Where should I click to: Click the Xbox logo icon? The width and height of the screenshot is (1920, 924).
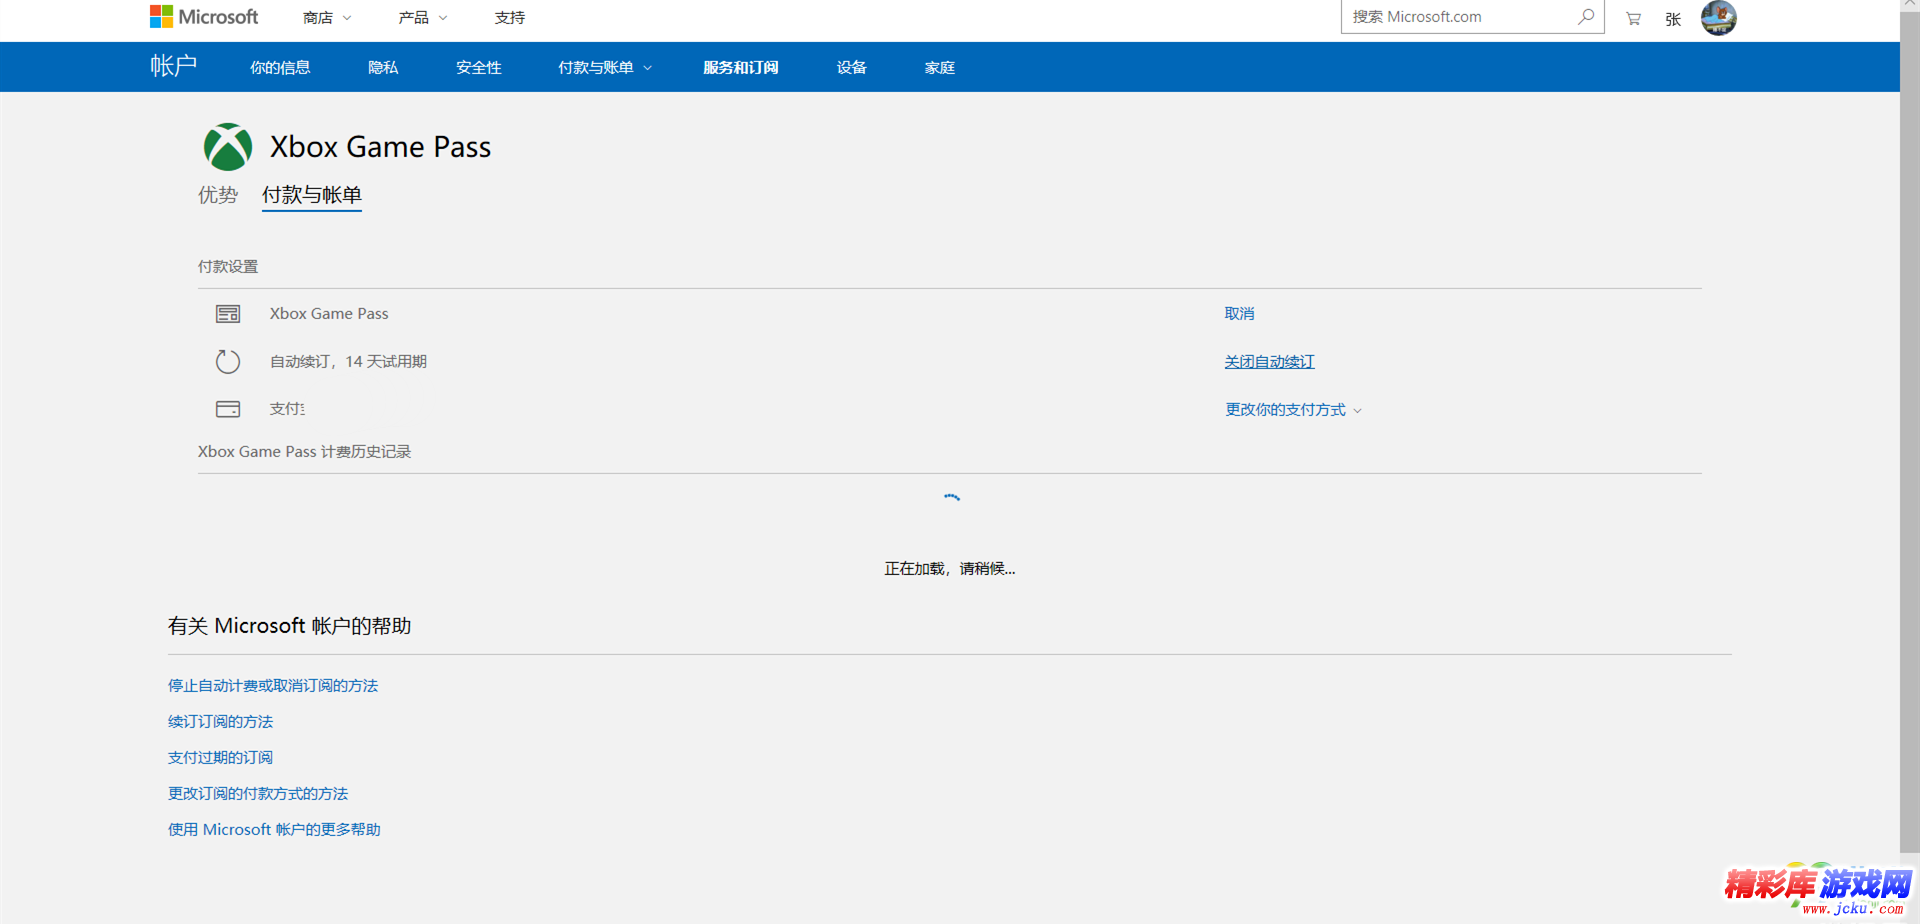click(228, 147)
